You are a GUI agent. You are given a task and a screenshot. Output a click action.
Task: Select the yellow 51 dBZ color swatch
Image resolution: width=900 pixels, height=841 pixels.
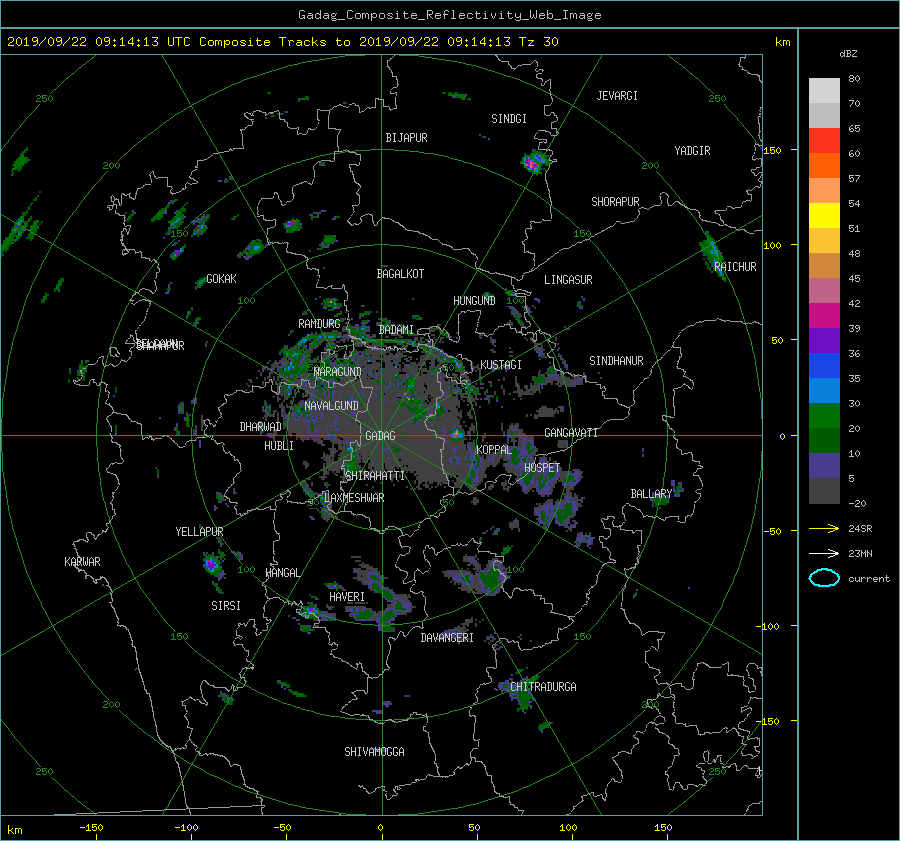824,215
